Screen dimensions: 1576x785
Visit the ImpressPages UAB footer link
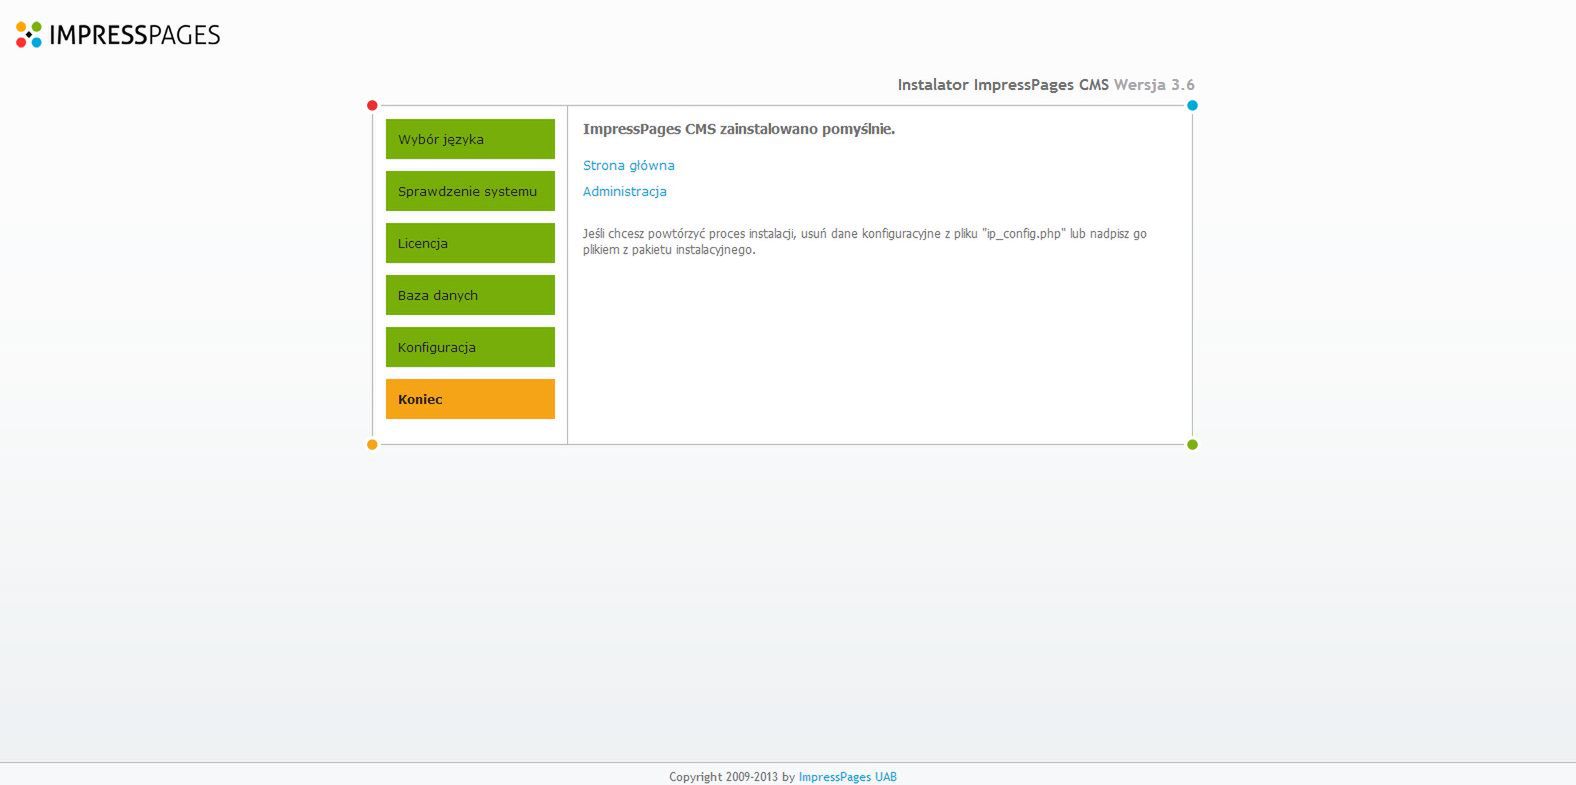[x=848, y=777]
